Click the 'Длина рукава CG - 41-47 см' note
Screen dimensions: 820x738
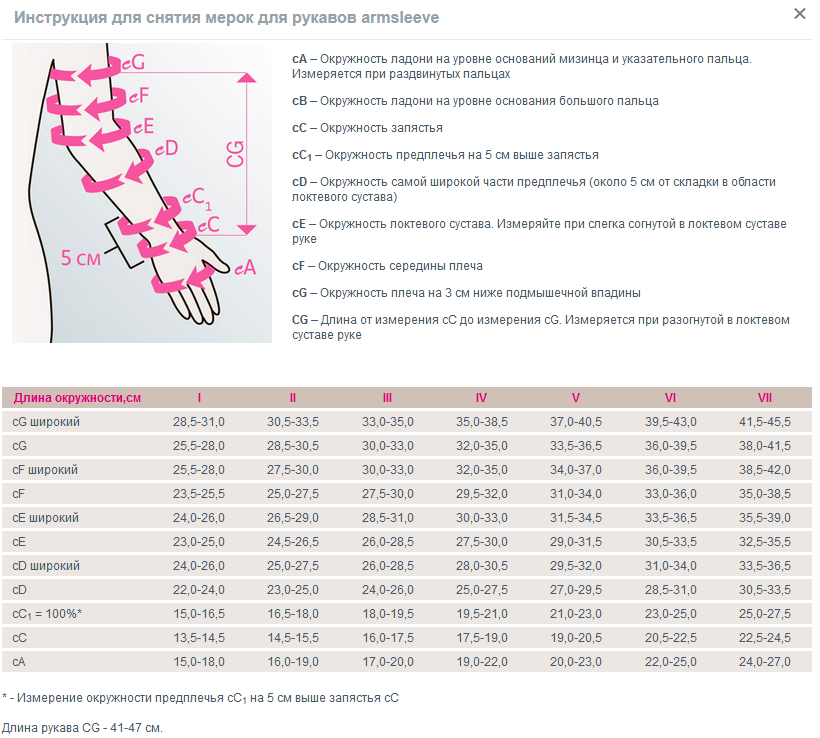[x=82, y=727]
